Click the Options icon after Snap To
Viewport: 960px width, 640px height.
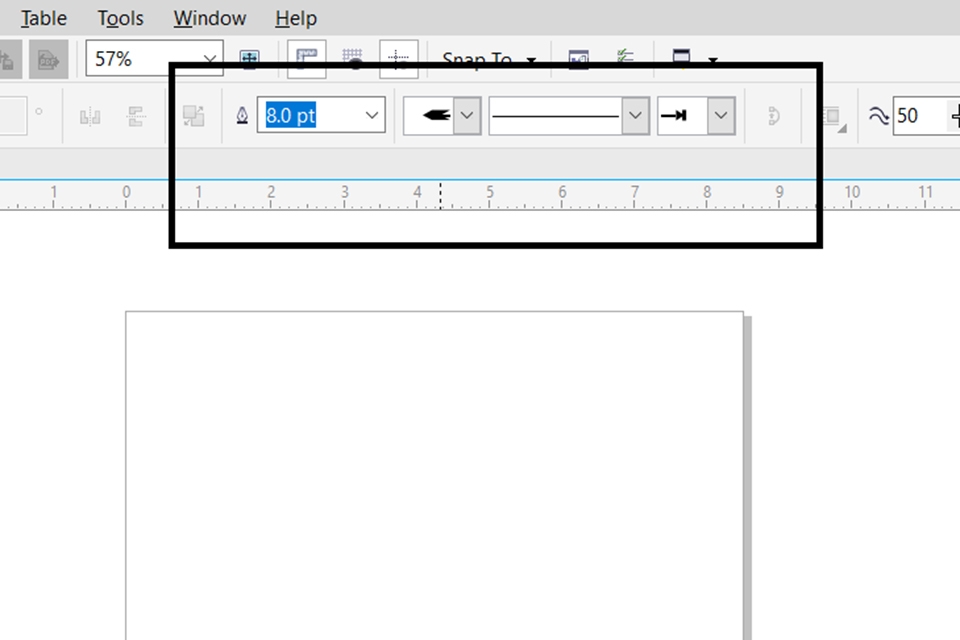click(579, 59)
